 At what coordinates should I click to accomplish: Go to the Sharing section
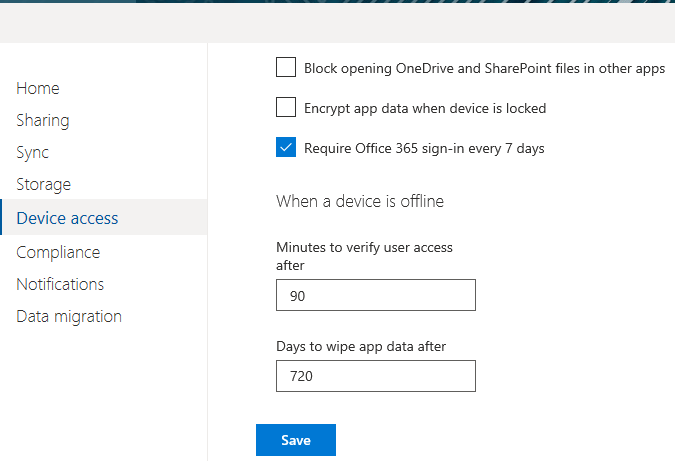43,121
